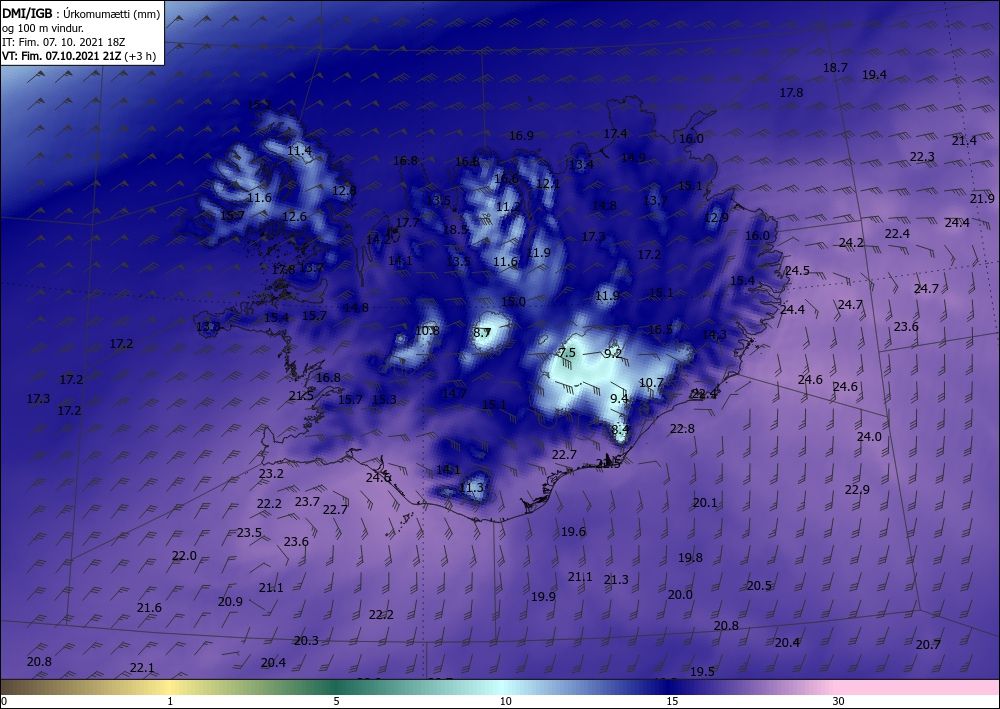Click the map value 8.4
The height and width of the screenshot is (709, 1000).
coord(621,430)
